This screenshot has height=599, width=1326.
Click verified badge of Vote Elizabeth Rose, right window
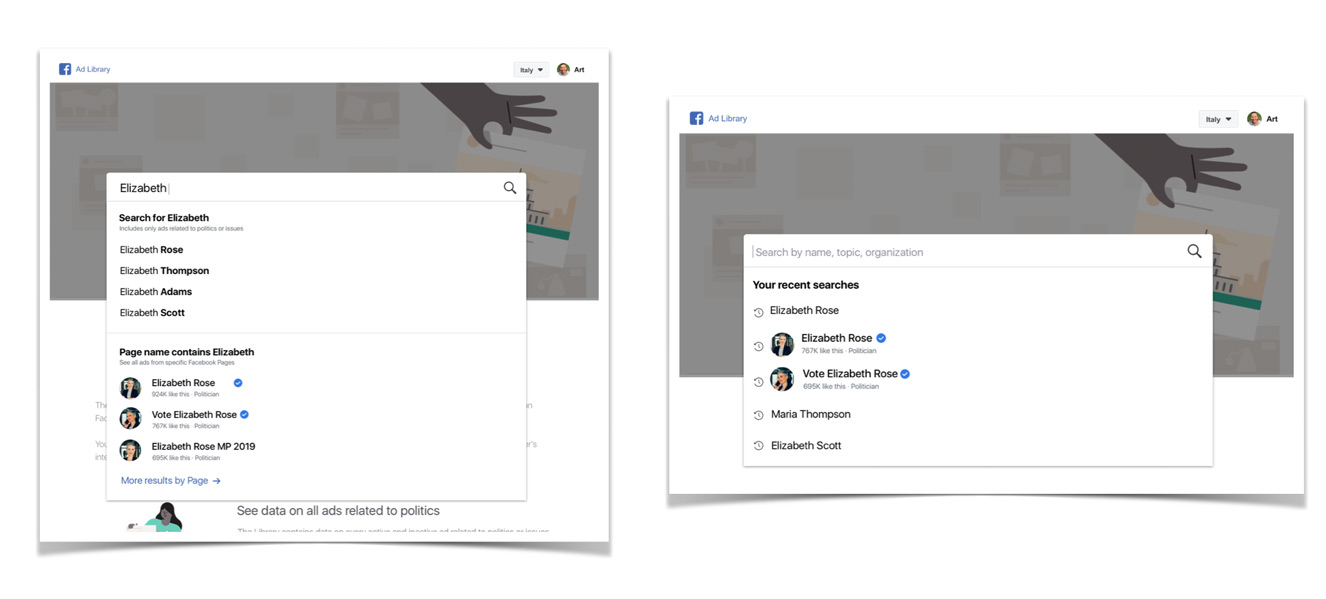[905, 374]
